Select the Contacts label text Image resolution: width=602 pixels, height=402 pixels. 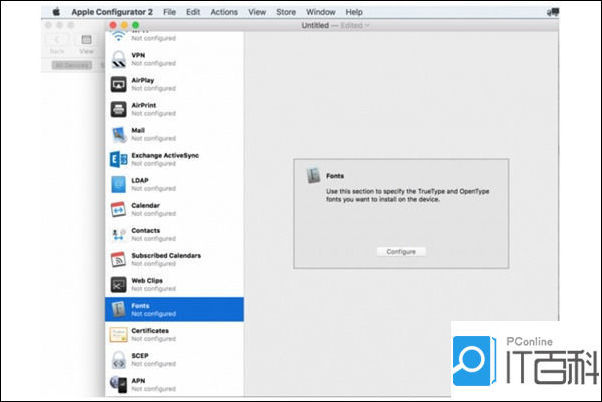click(x=146, y=230)
